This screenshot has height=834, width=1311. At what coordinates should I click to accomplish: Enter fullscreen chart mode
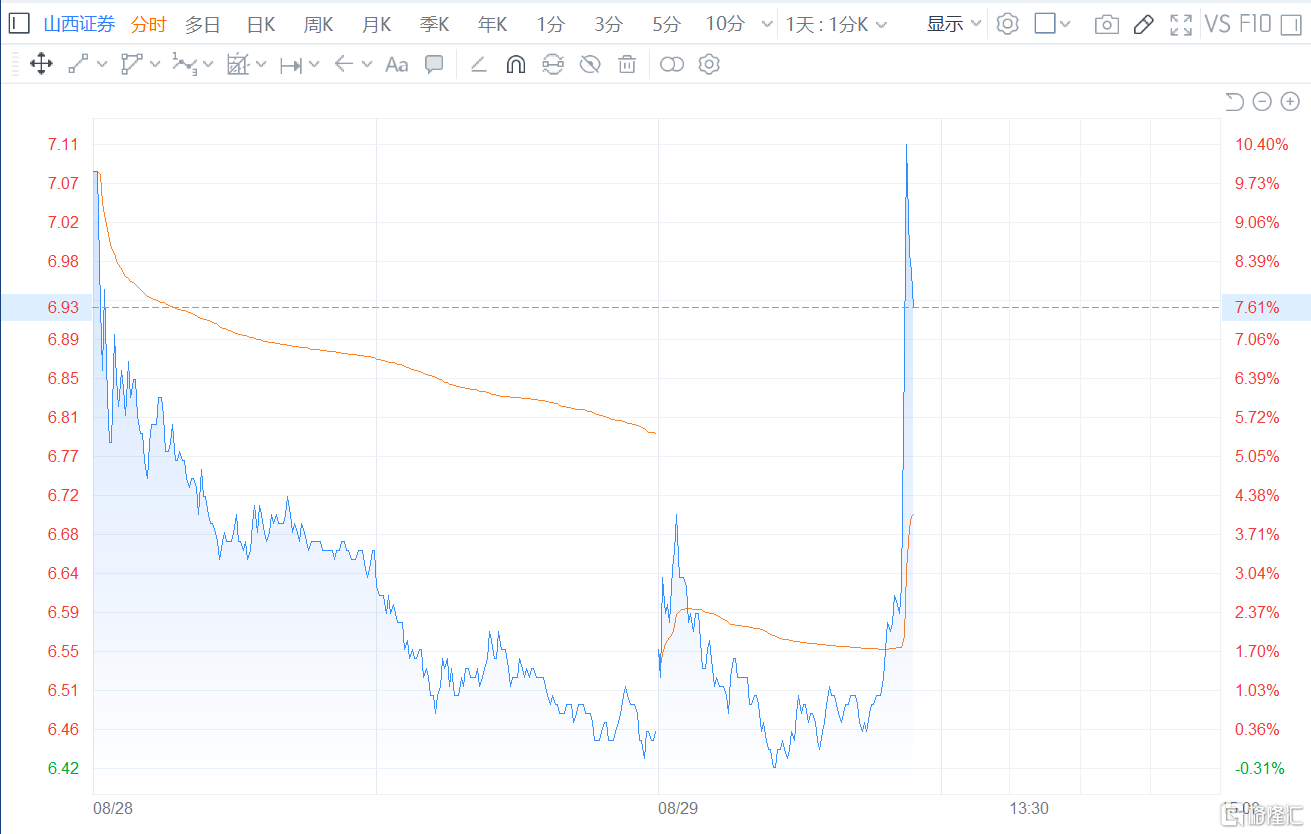(x=1181, y=25)
